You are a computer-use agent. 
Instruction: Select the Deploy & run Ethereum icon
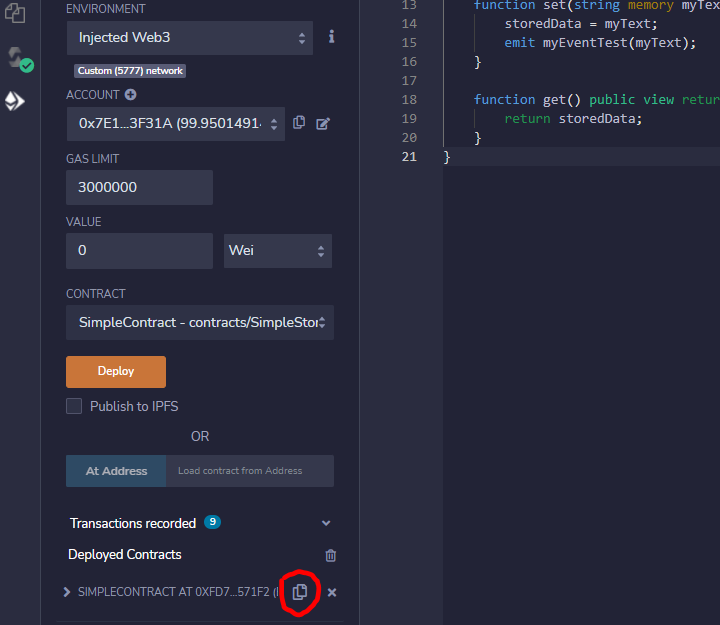(15, 101)
